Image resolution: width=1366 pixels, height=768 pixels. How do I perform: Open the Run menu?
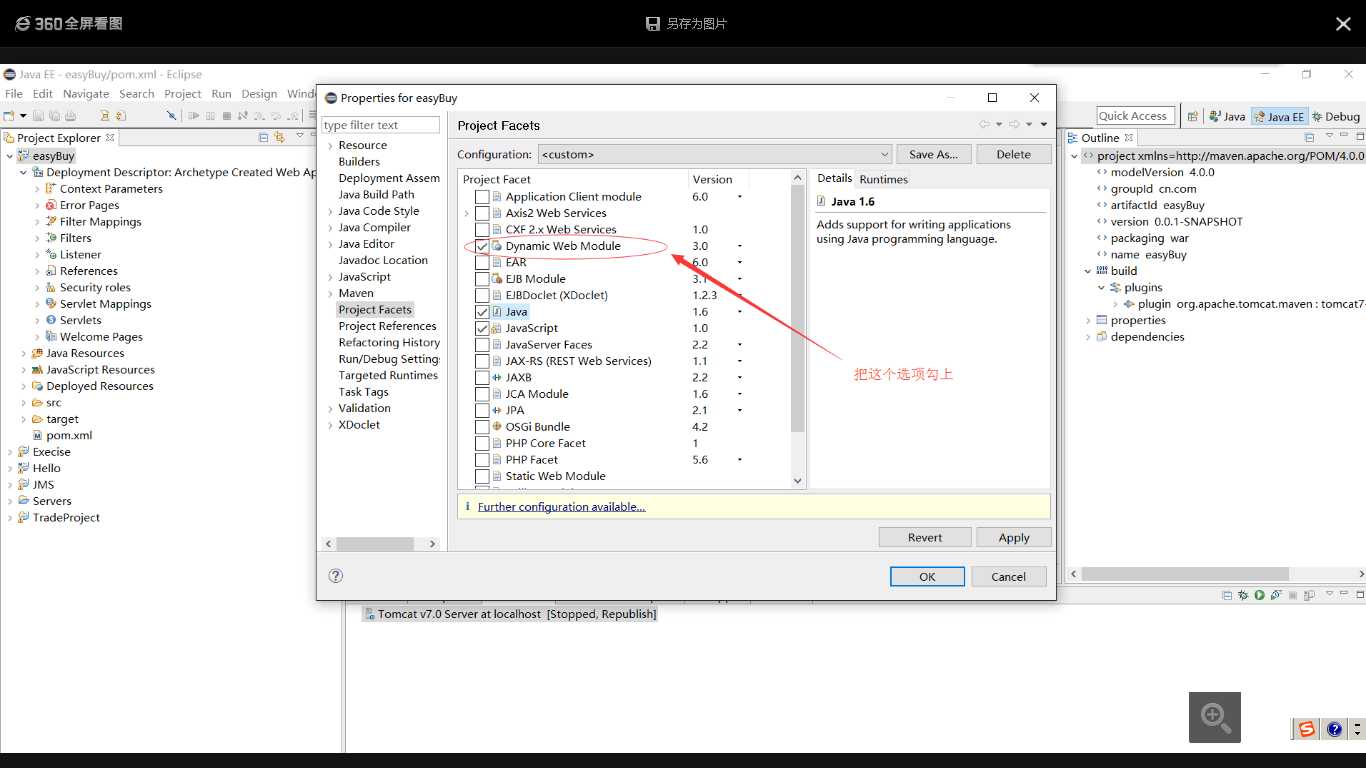pyautogui.click(x=222, y=94)
